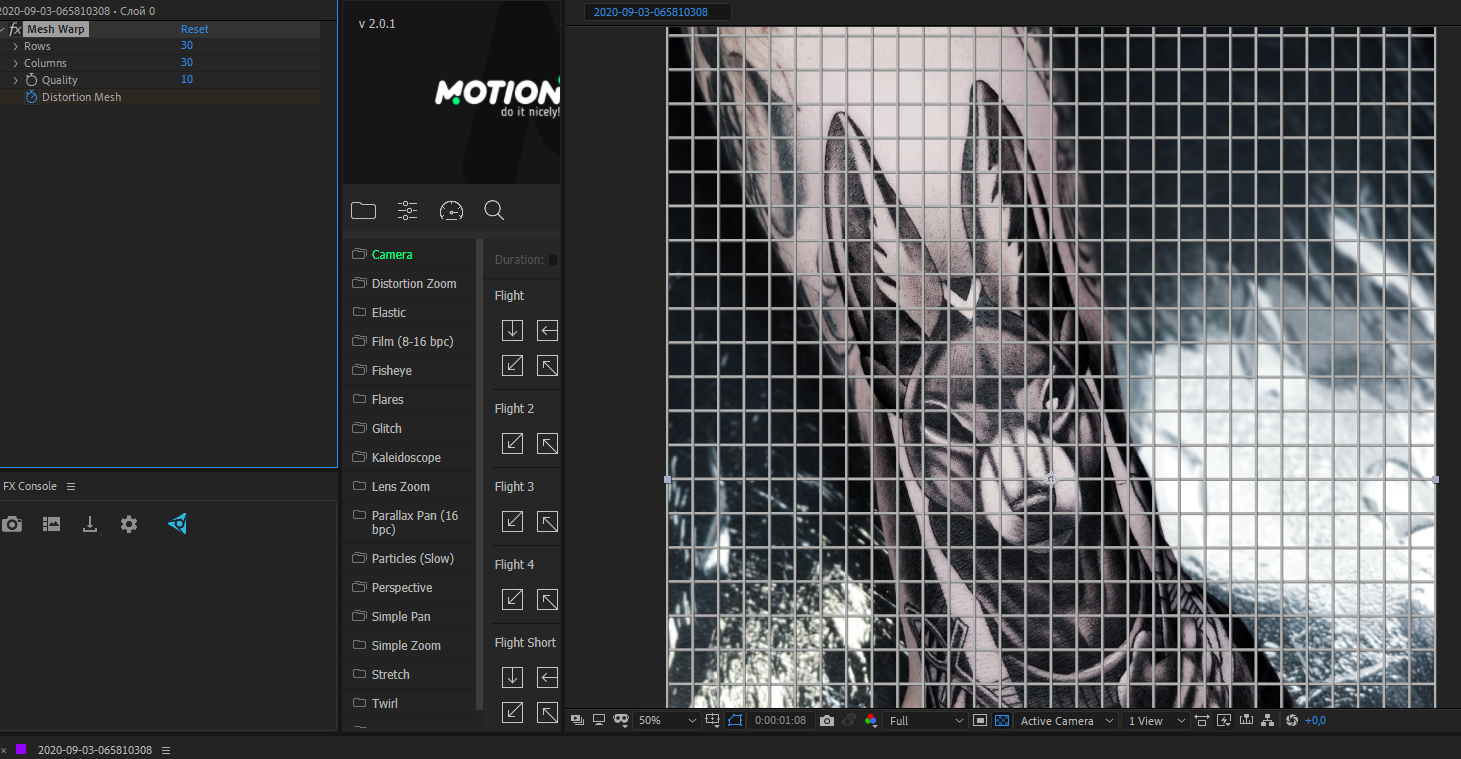Open the Fast Previews lightning icon

pos(1223,720)
